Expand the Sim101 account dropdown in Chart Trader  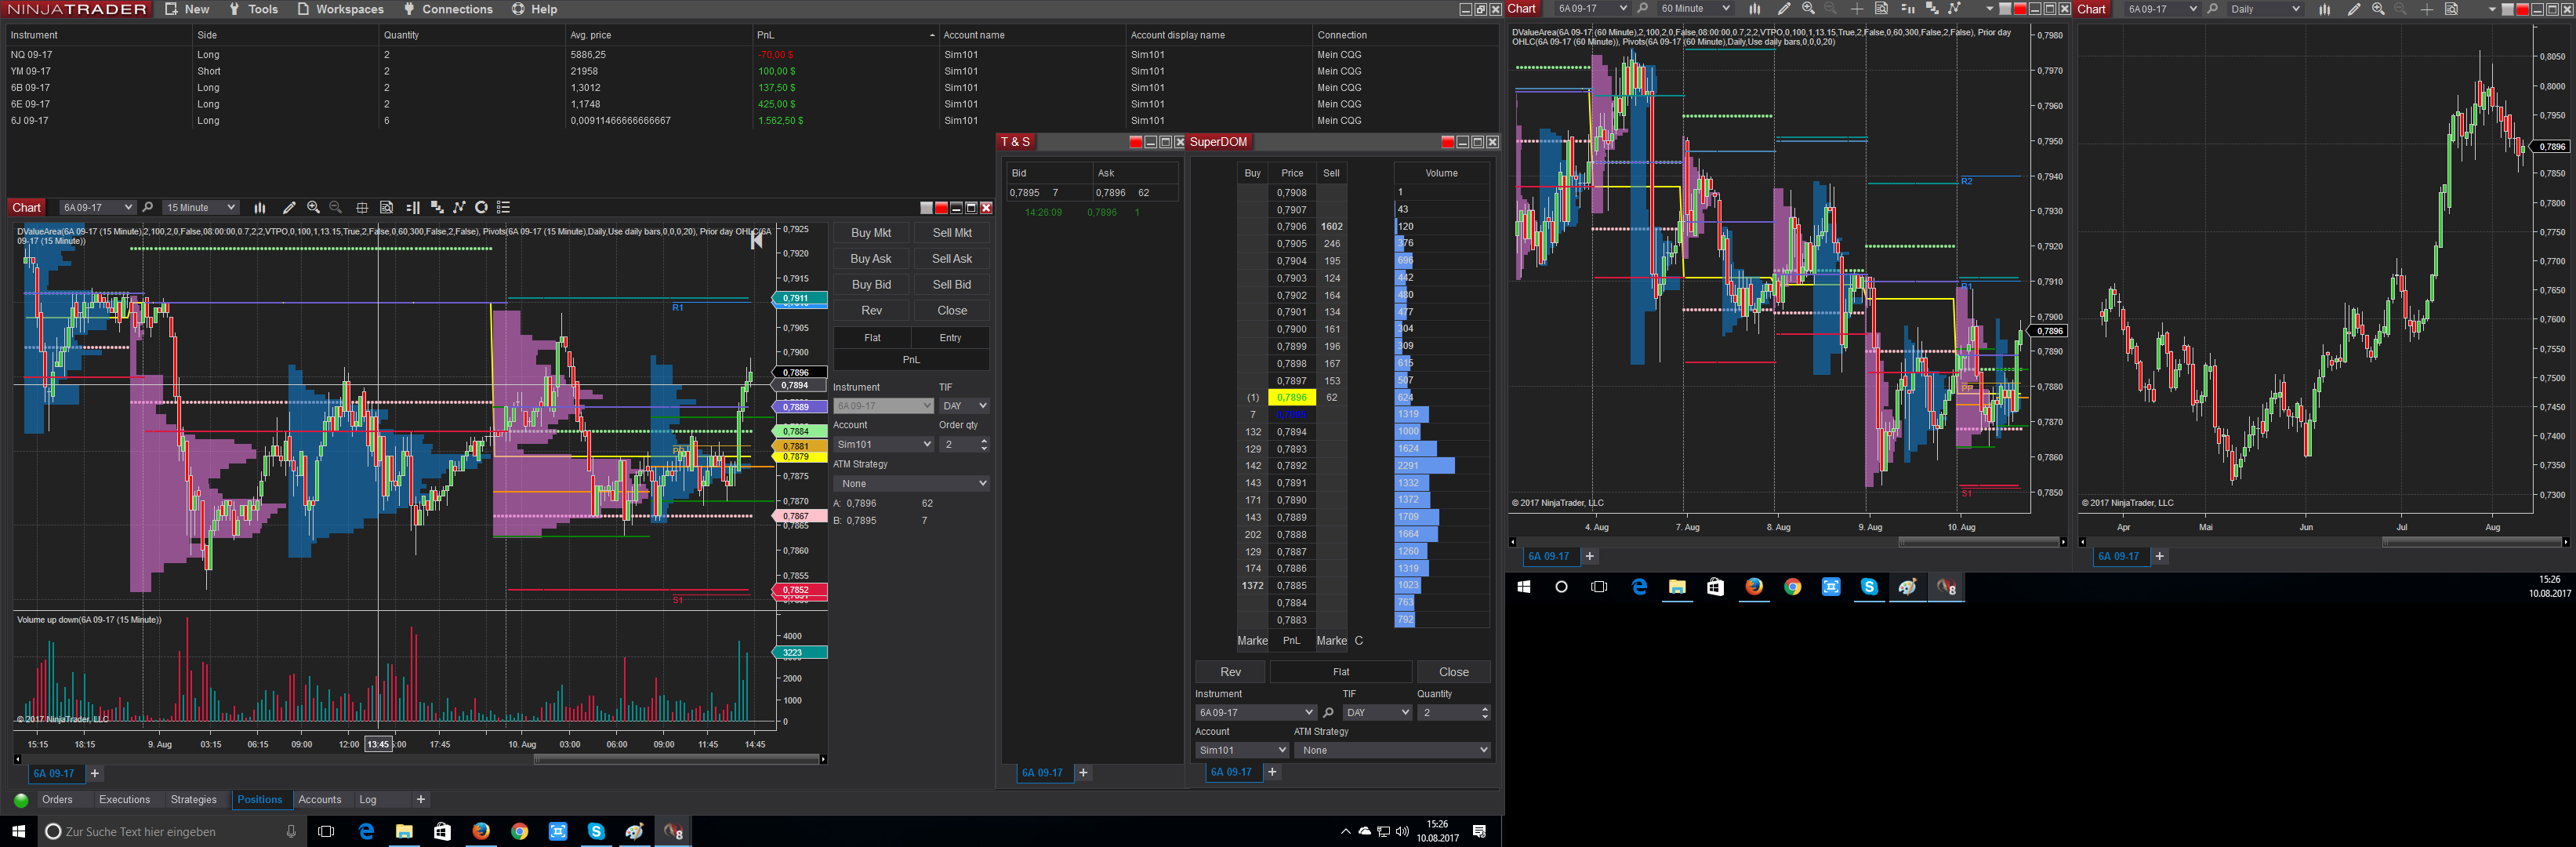click(883, 444)
